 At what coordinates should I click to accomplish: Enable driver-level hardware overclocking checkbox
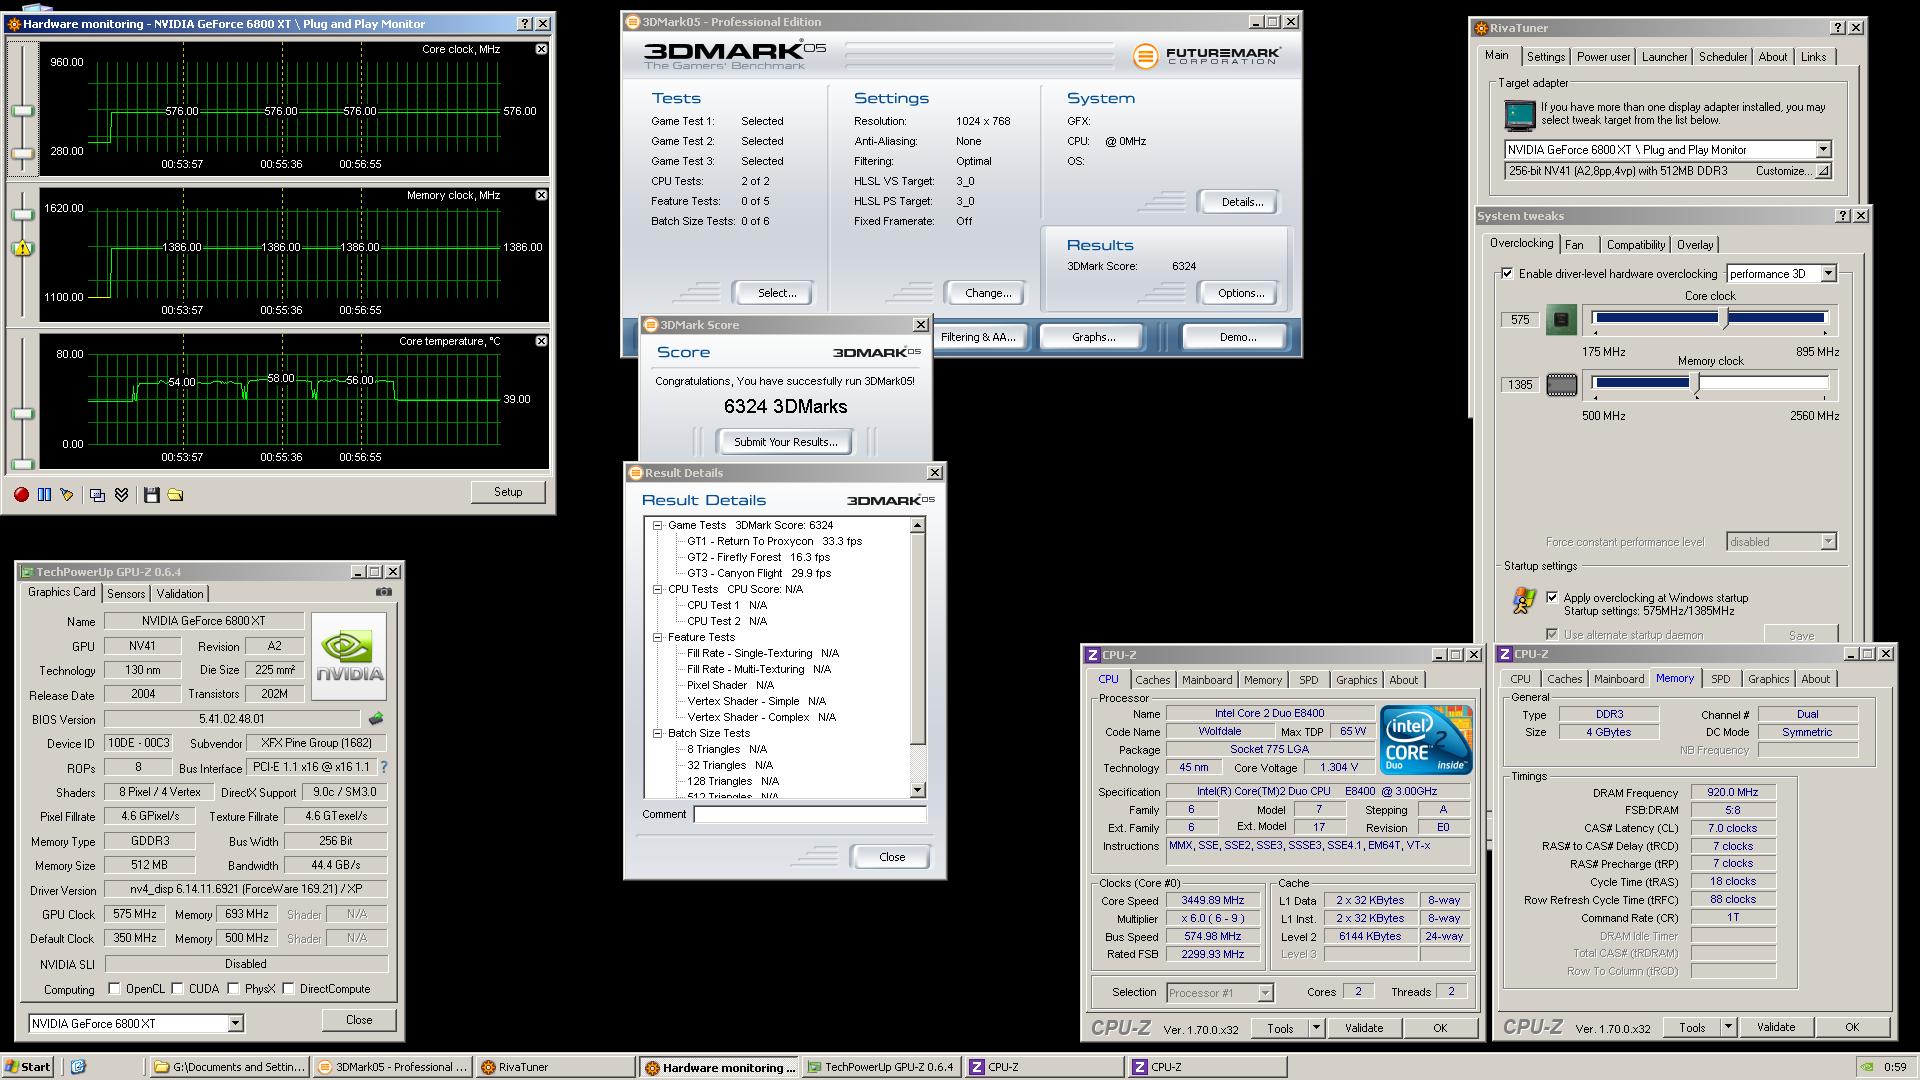pos(1507,274)
